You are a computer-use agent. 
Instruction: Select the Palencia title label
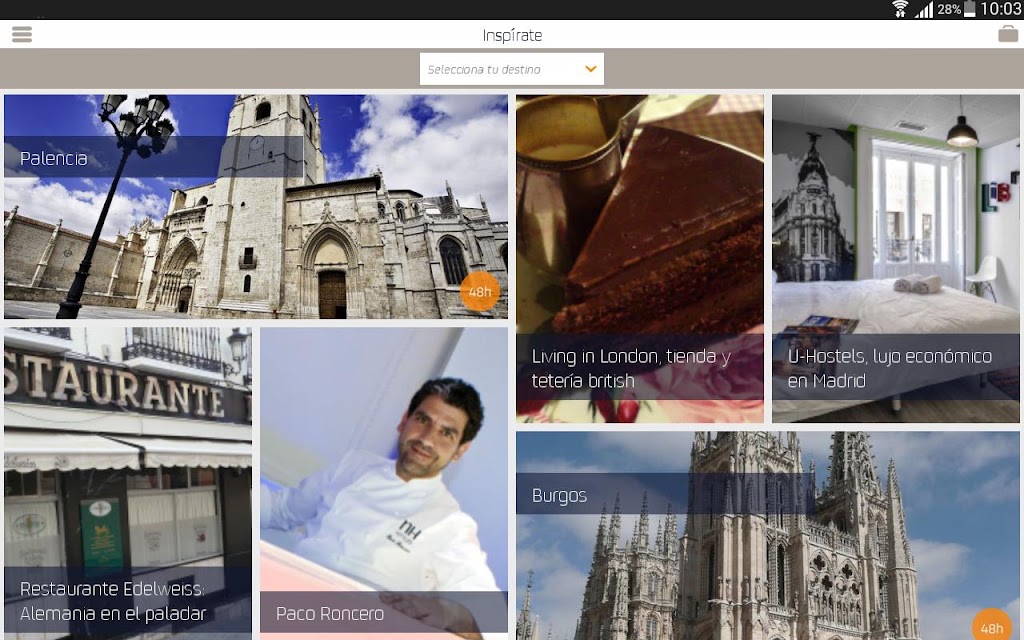(x=54, y=158)
